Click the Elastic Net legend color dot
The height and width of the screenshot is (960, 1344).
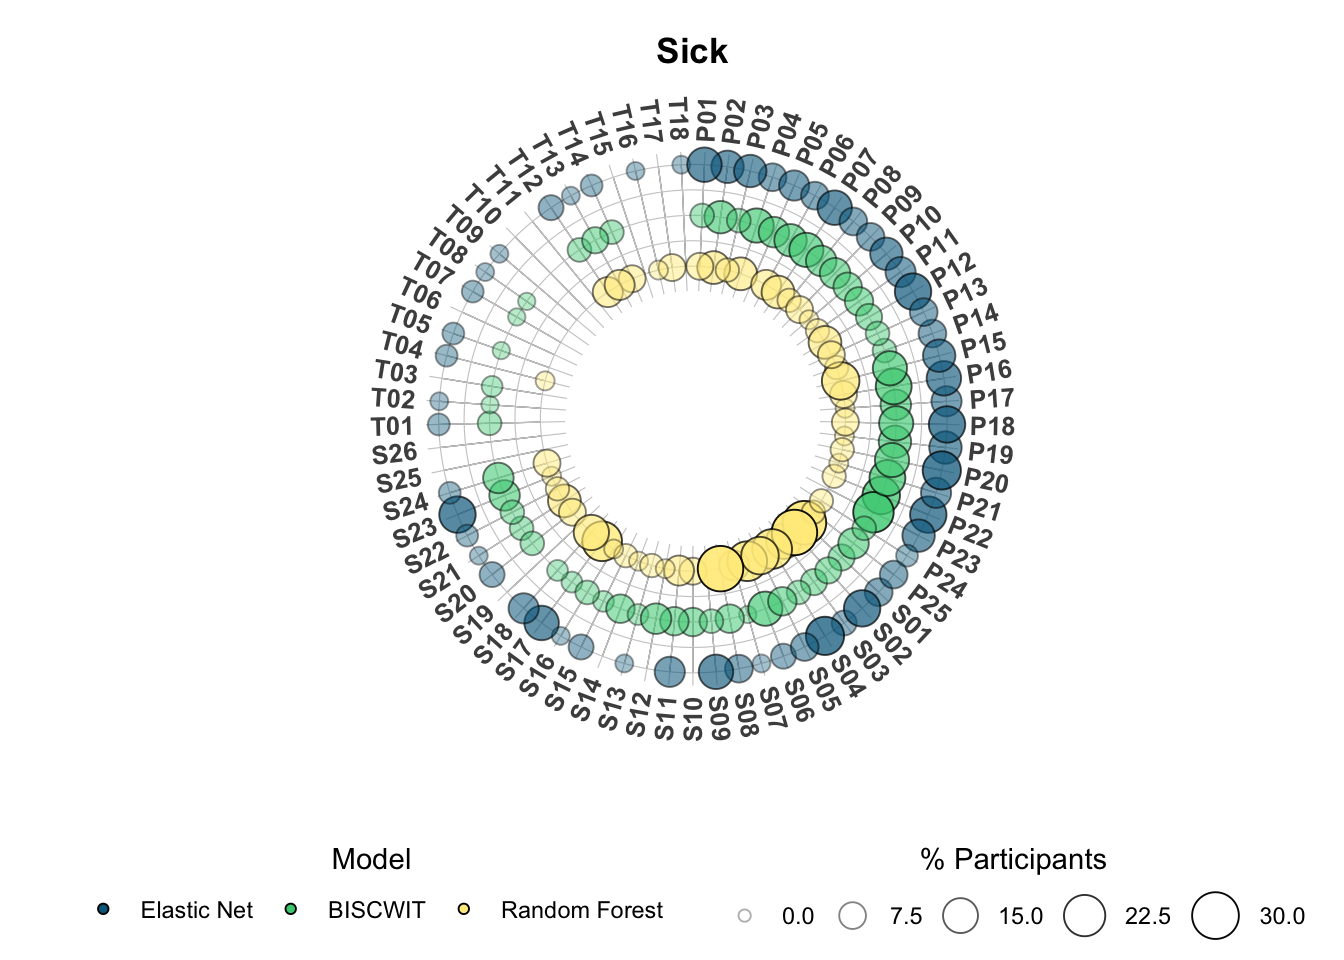click(x=103, y=909)
